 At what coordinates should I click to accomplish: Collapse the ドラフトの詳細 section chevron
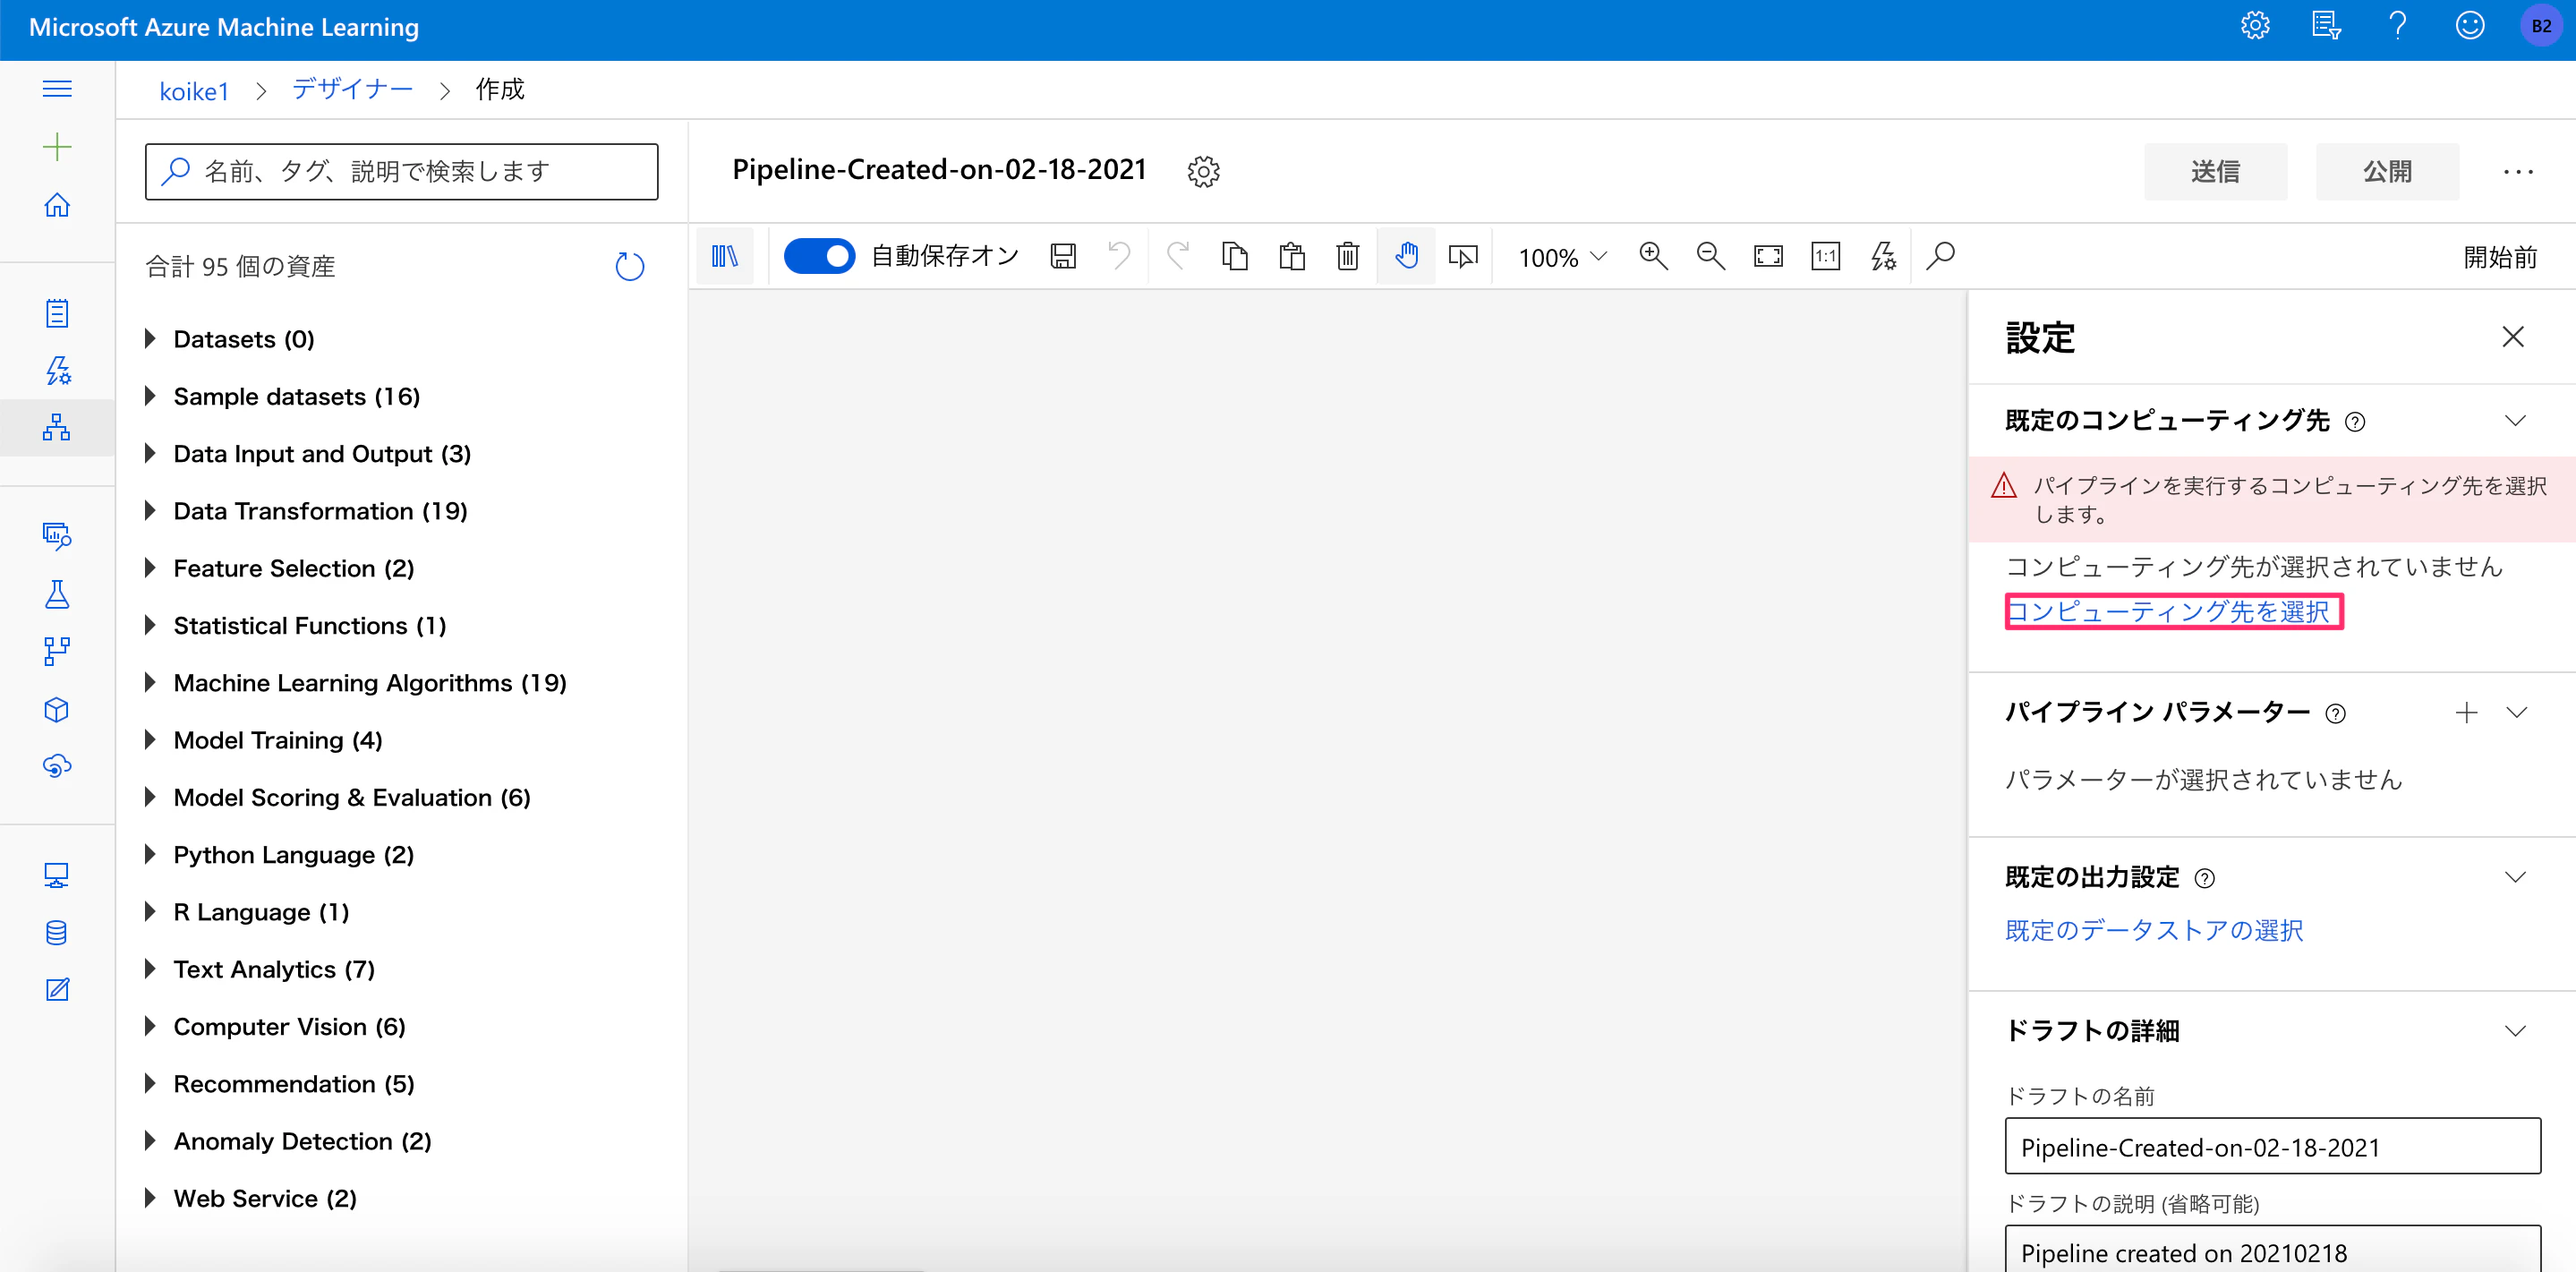tap(2515, 1030)
